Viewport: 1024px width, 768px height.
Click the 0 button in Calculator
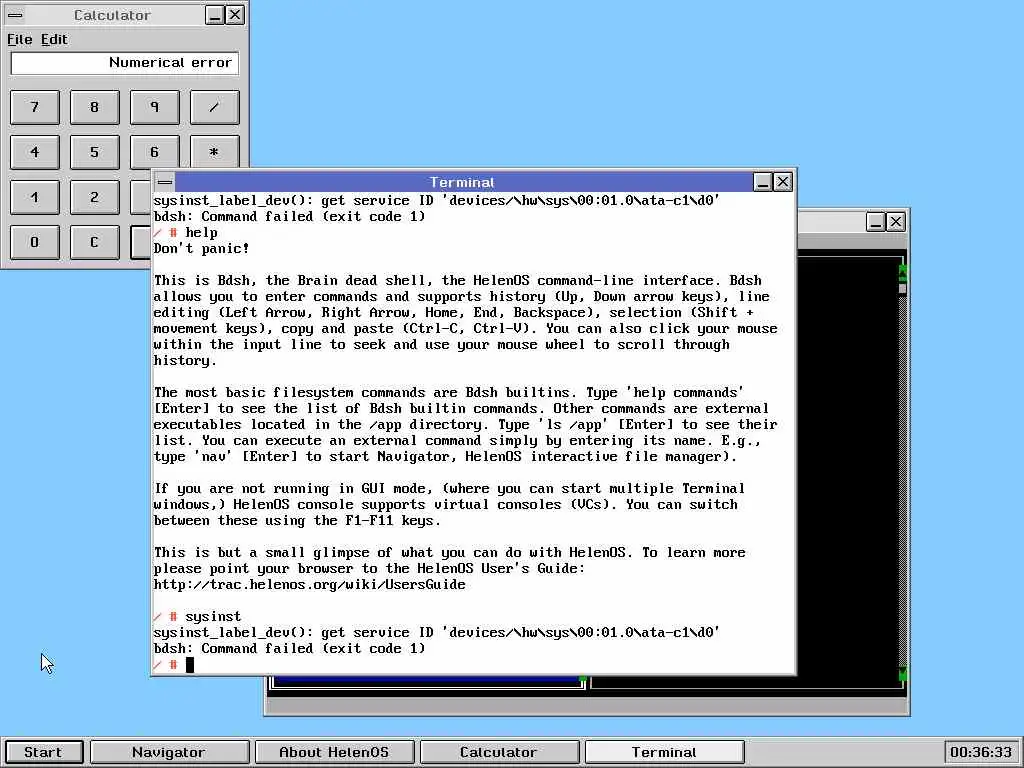(x=35, y=242)
